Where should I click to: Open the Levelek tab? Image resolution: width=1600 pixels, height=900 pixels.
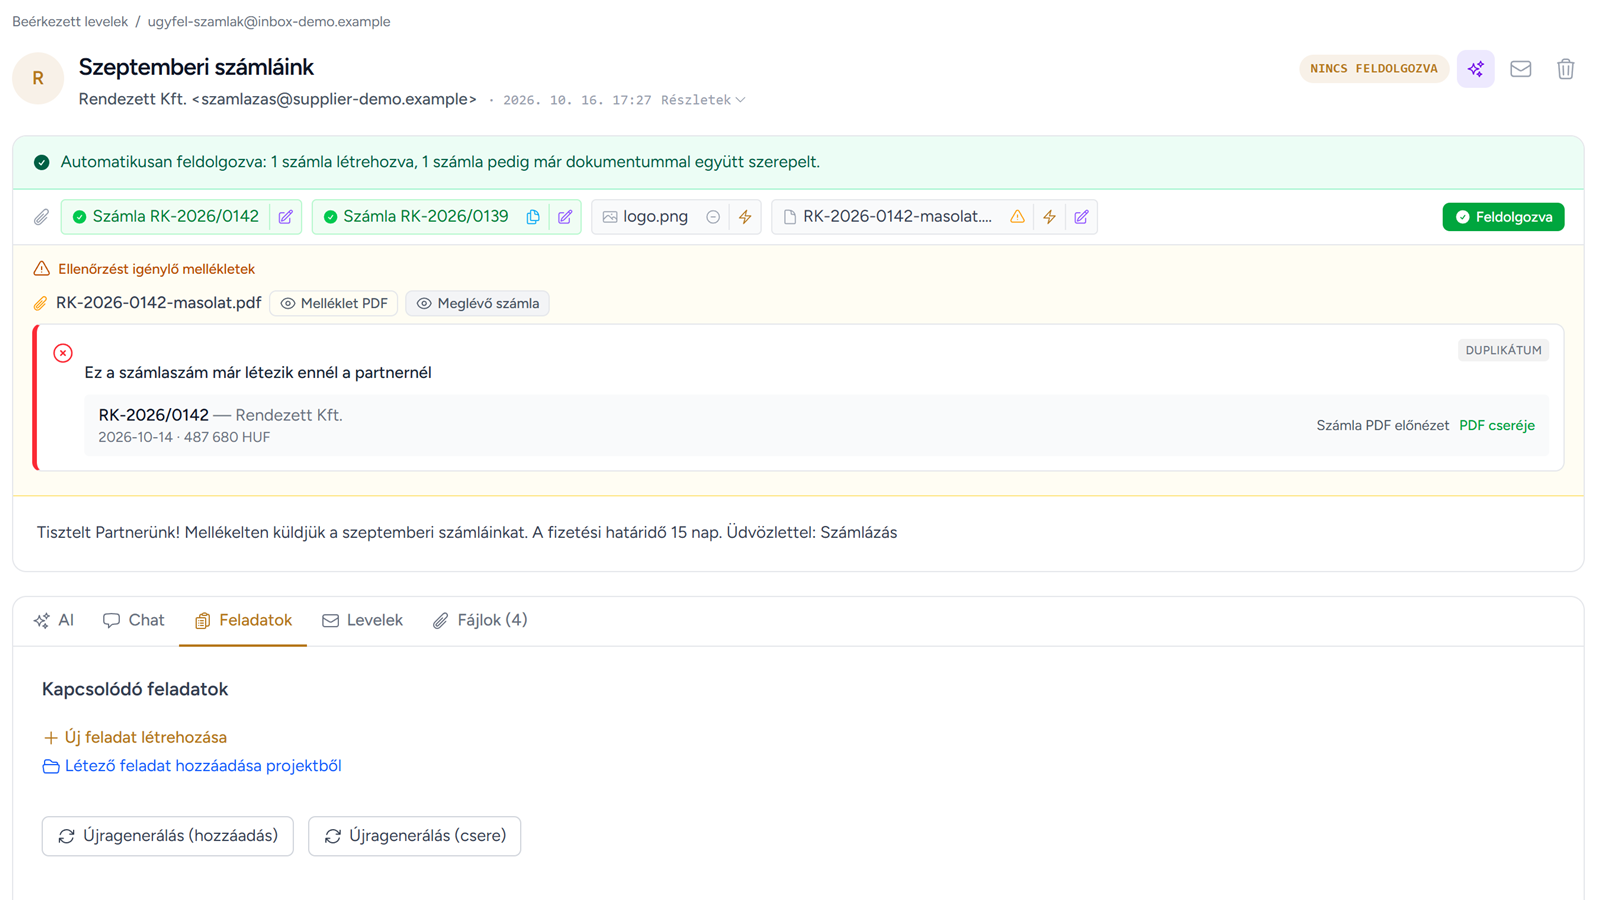click(x=362, y=620)
